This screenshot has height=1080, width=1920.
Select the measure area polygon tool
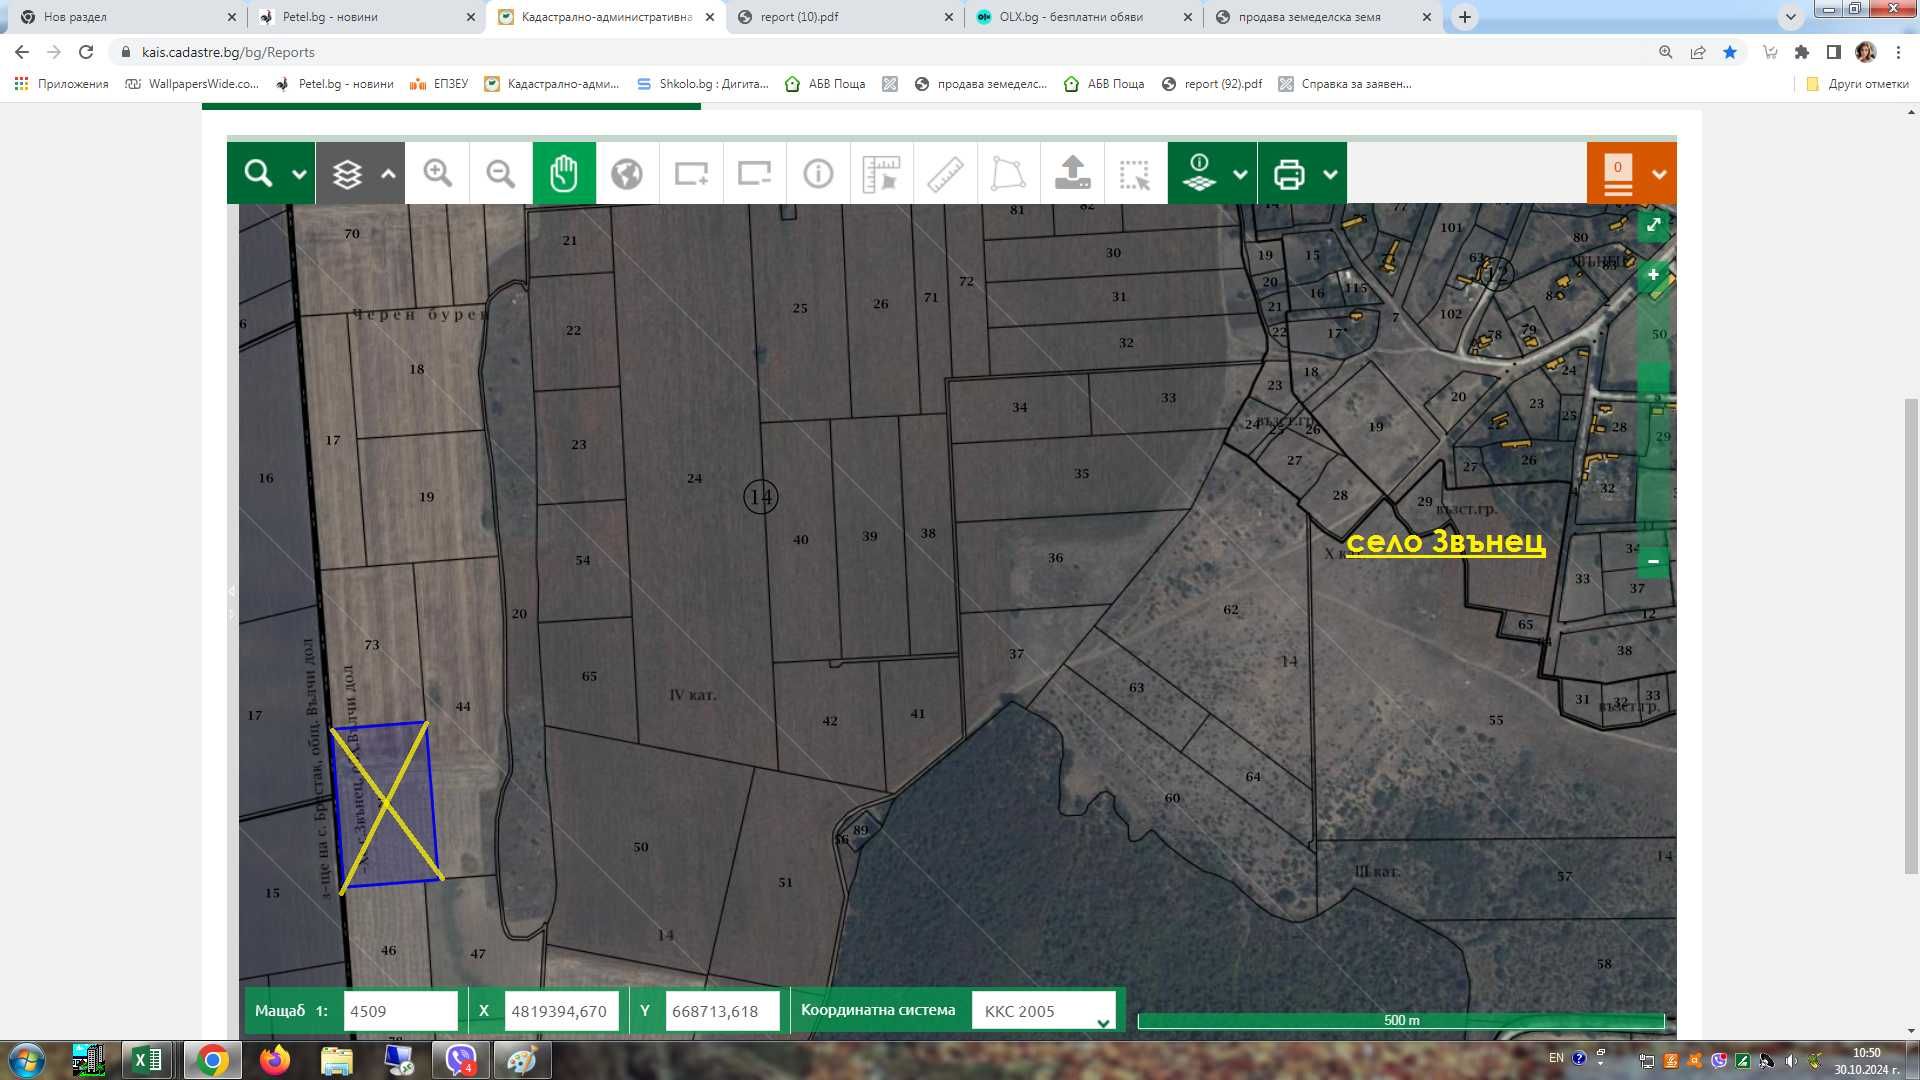coord(1008,173)
